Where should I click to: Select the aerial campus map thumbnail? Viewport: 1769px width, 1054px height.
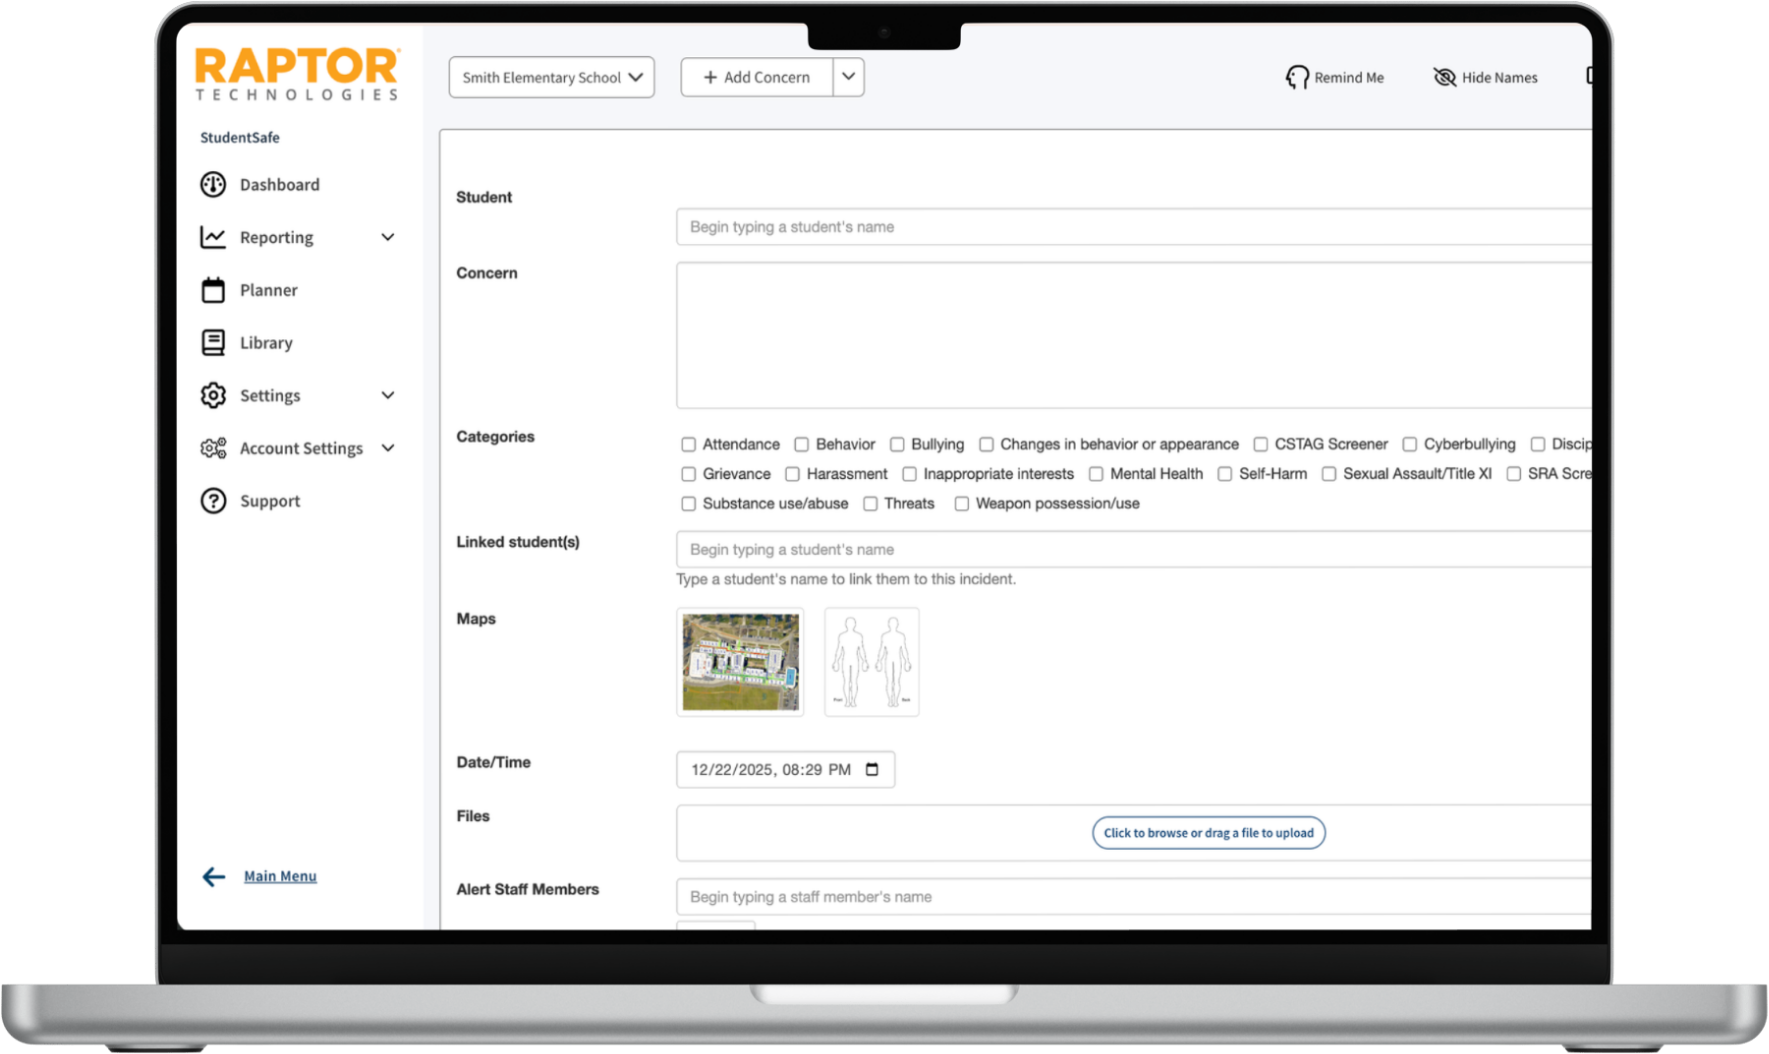click(740, 662)
